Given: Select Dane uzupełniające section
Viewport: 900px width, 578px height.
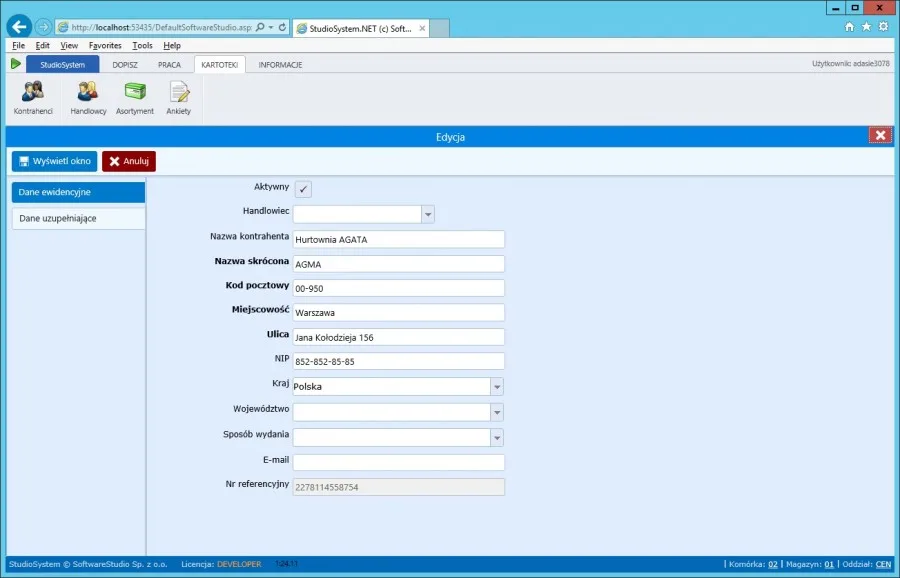Looking at the screenshot, I should [79, 219].
